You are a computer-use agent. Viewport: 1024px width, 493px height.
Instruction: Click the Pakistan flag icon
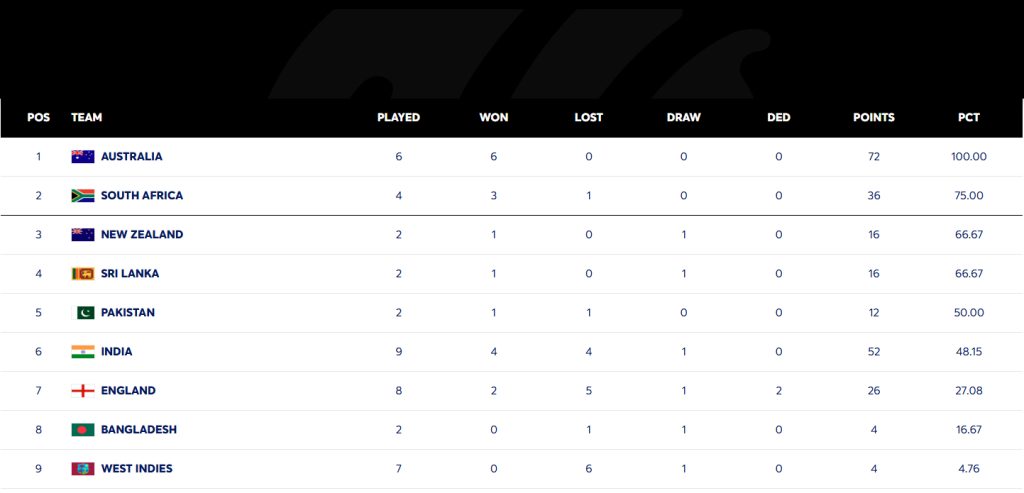coord(86,313)
